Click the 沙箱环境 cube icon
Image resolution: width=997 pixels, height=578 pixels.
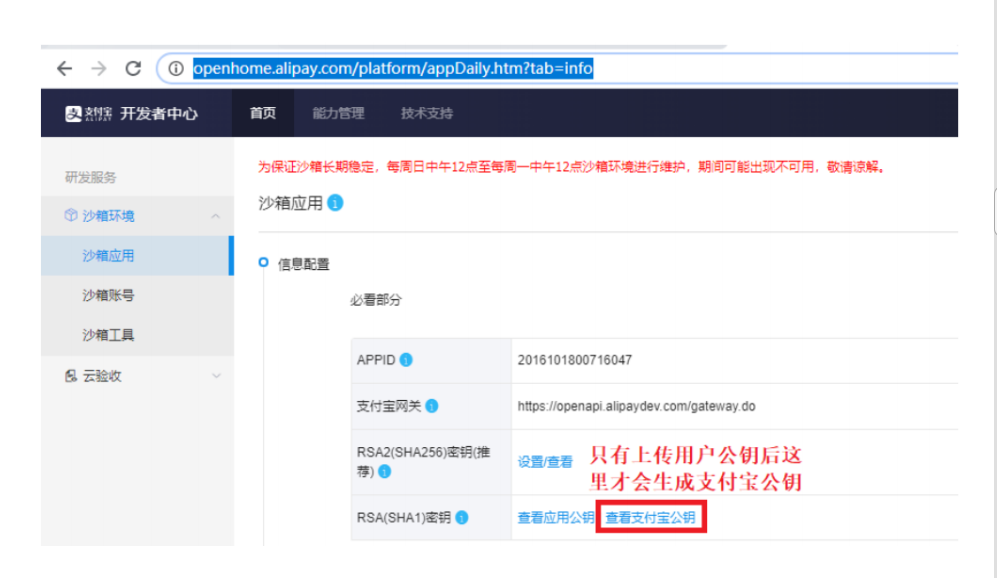pos(71,215)
